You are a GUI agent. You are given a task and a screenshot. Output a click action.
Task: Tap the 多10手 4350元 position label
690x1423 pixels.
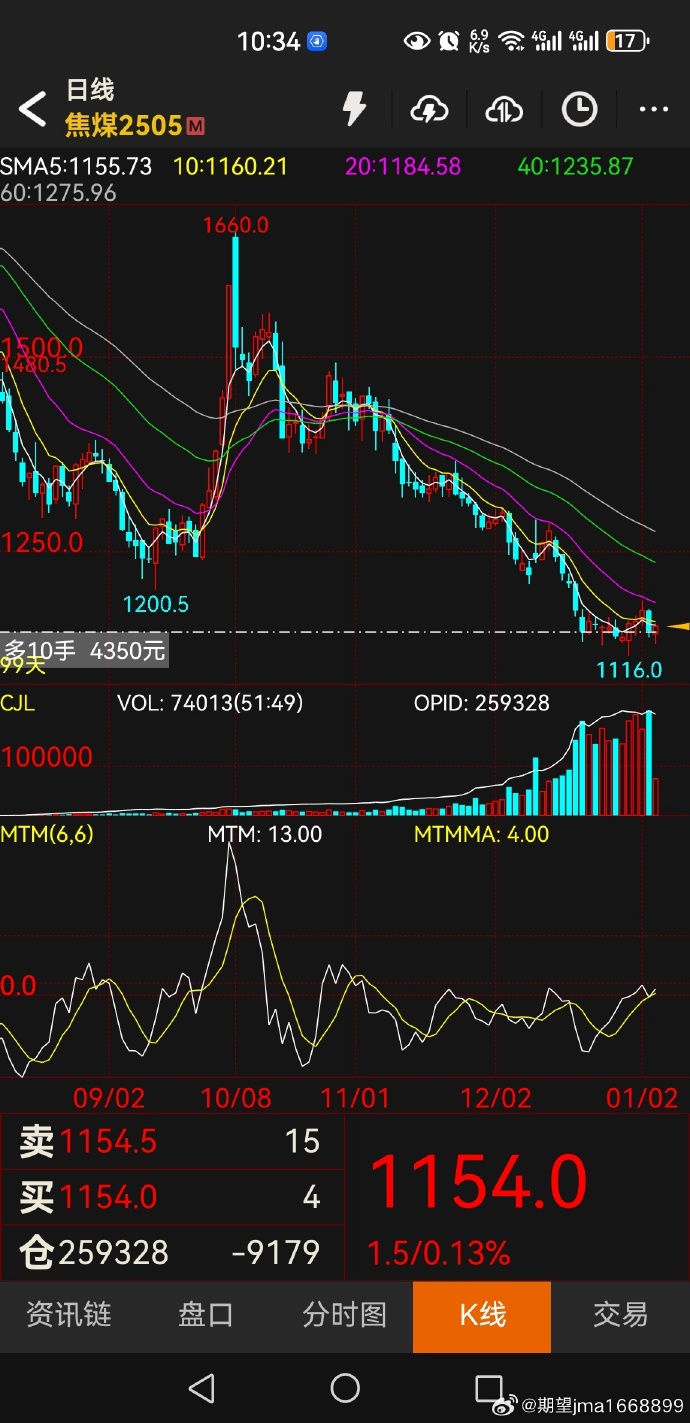pyautogui.click(x=85, y=651)
